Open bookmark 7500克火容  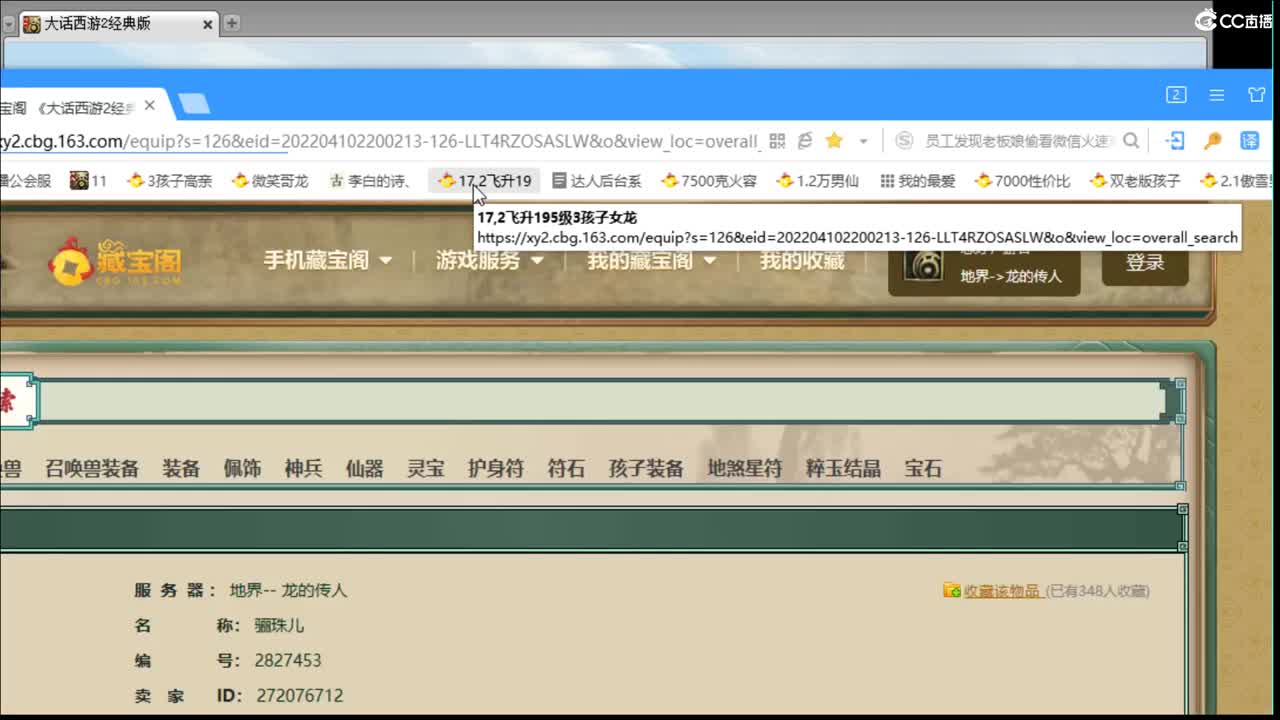click(x=709, y=181)
